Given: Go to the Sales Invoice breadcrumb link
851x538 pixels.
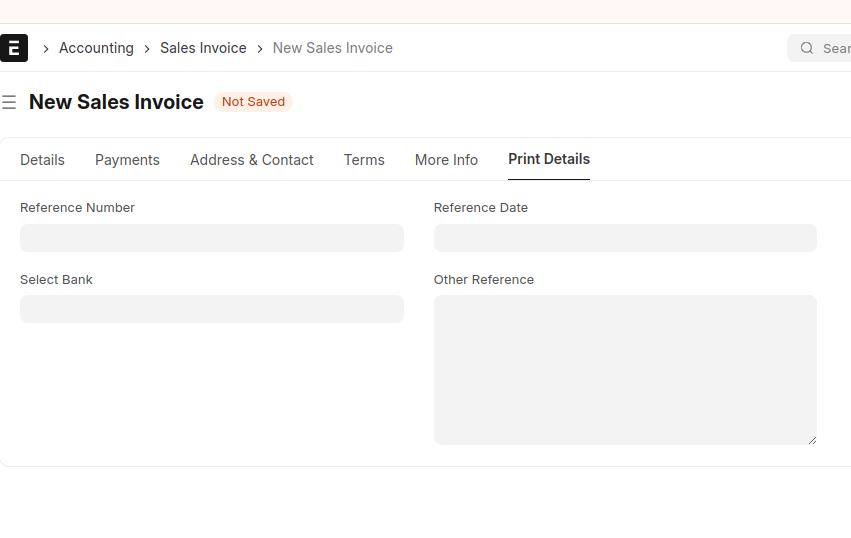Looking at the screenshot, I should pos(203,48).
